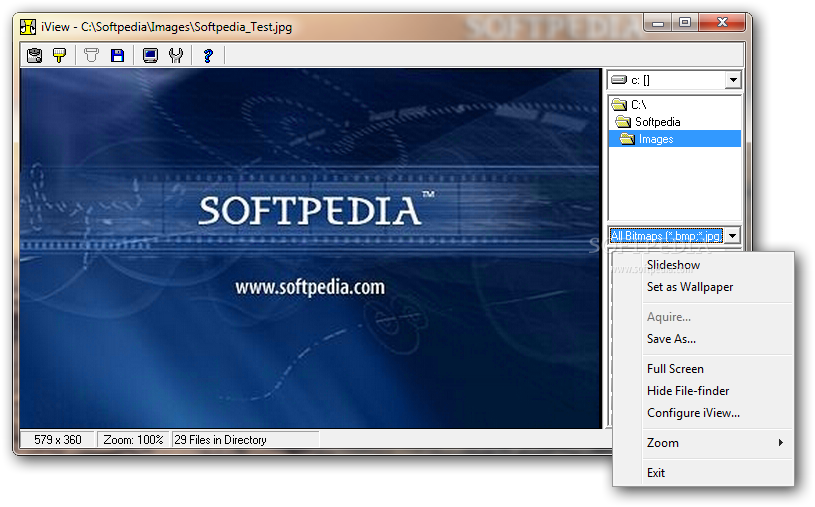Choose Set as Wallpaper in context menu
815x507 pixels.
[x=690, y=287]
